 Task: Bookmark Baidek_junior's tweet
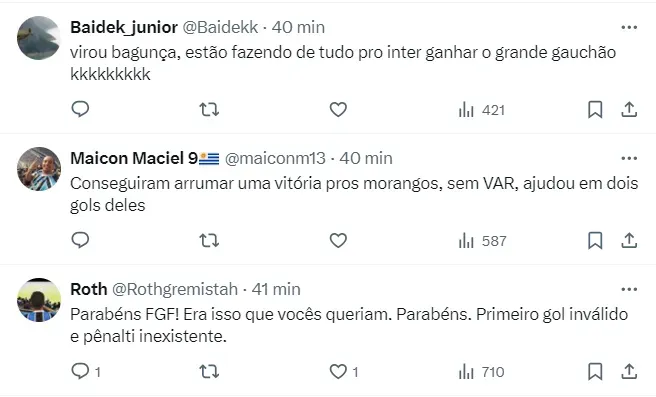pos(595,110)
